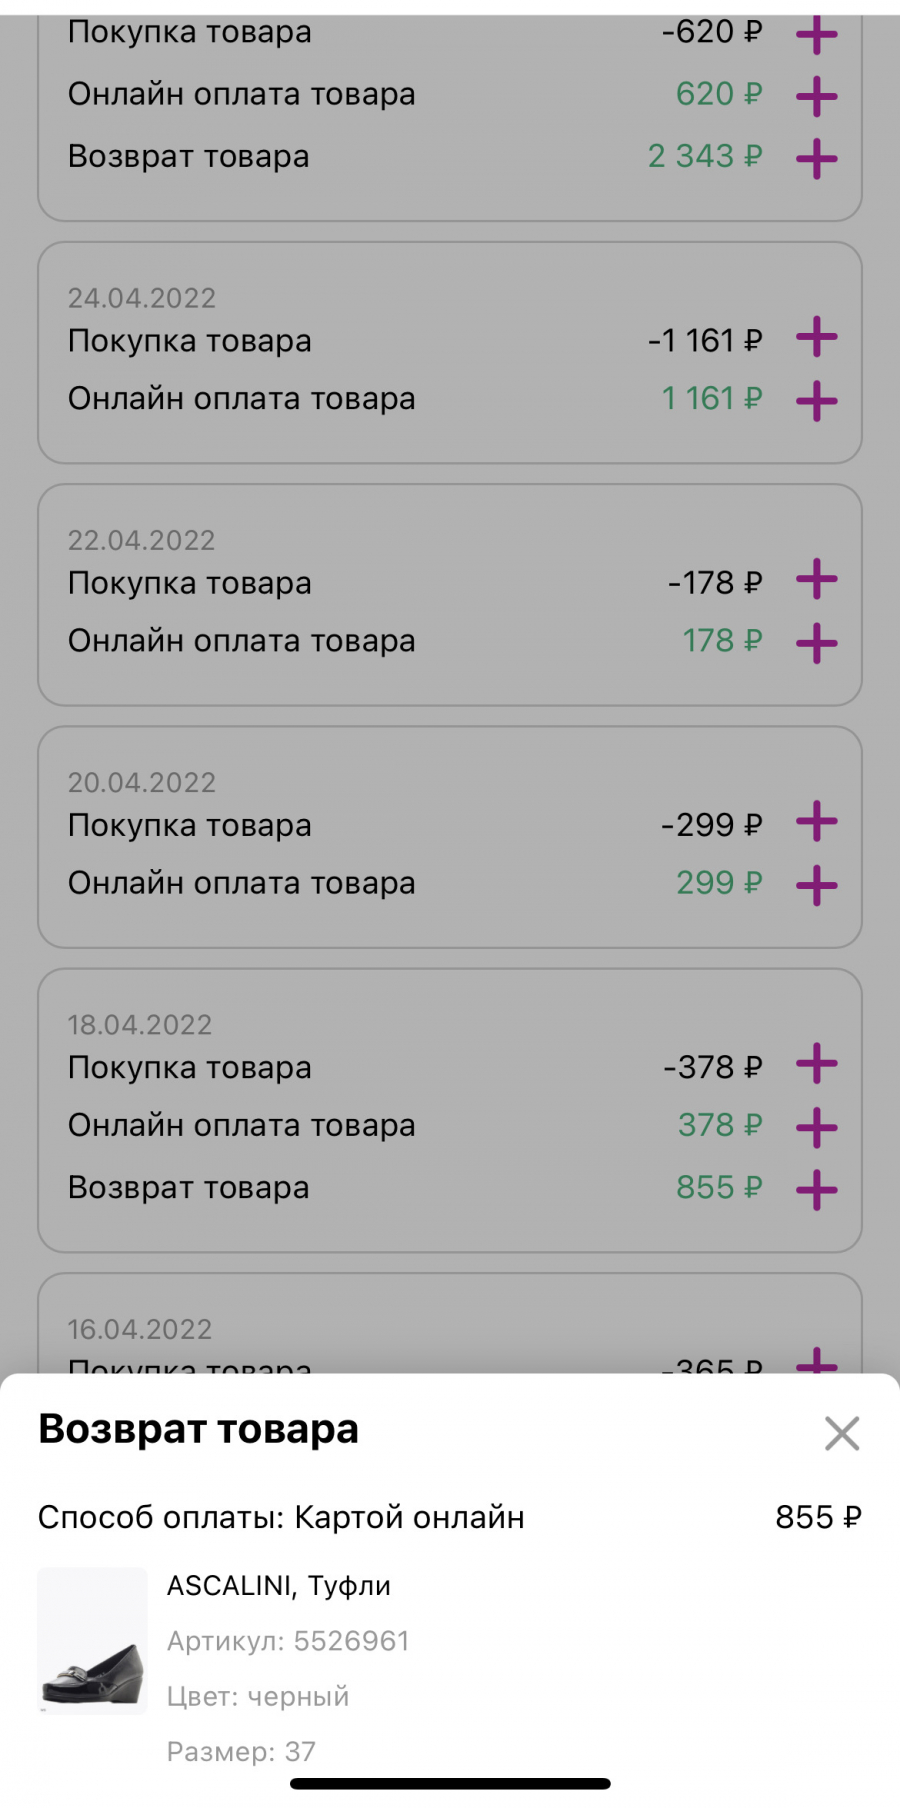Expand the -1 161 ₽ purchase on 24.04.2022

point(817,337)
